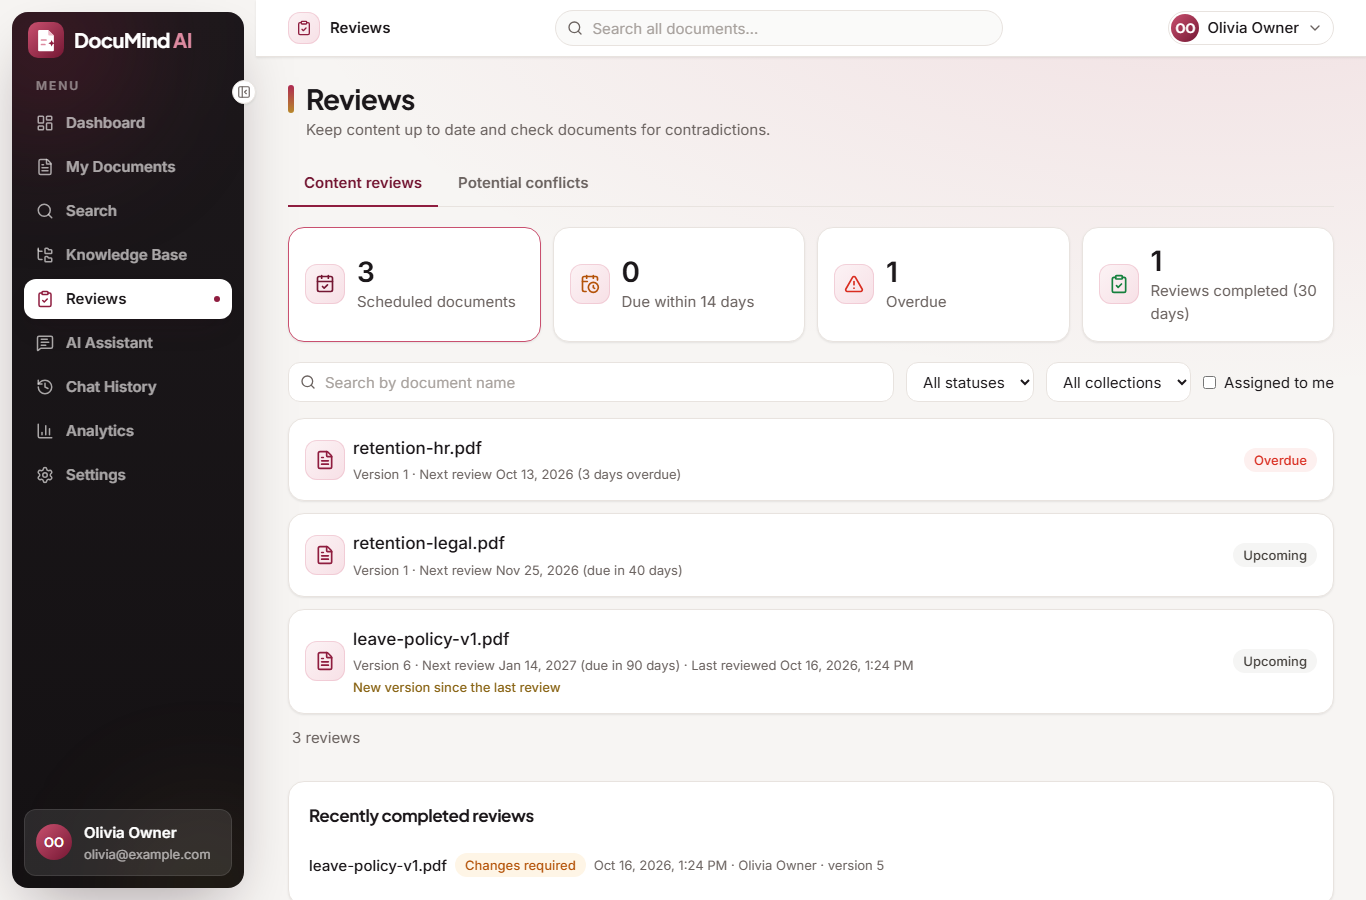The width and height of the screenshot is (1366, 900).
Task: Click the Dashboard grid icon in sidebar
Action: 45,123
